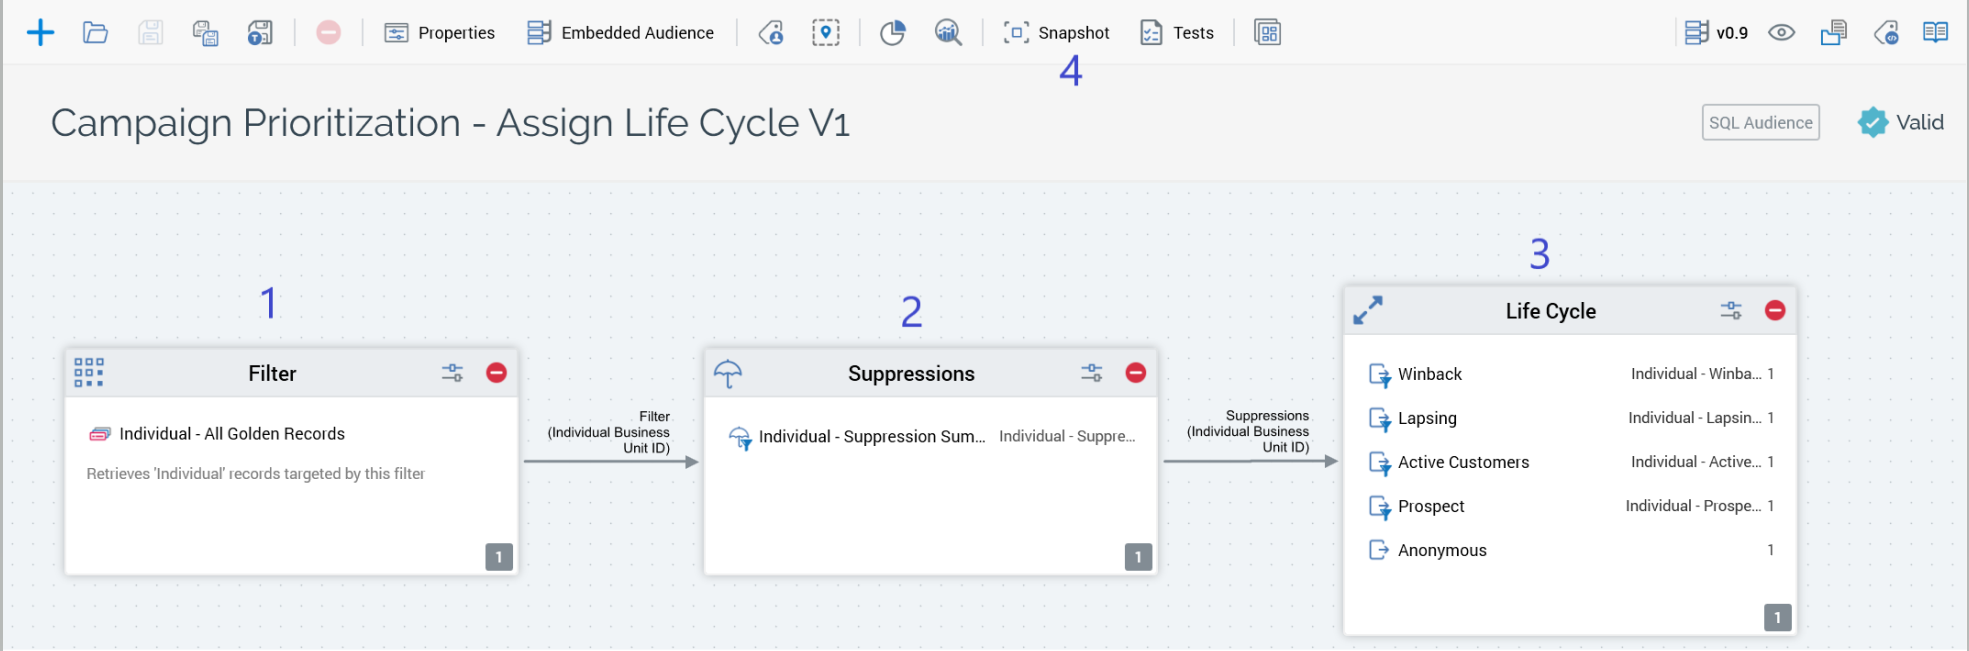Open the folder icon in toolbar

[95, 33]
